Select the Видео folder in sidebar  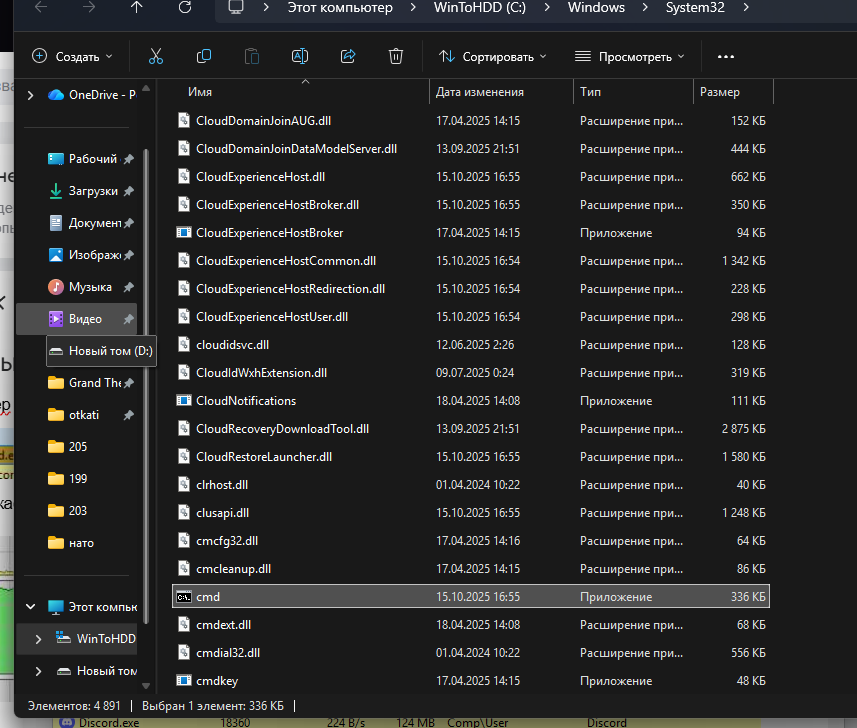tap(85, 319)
